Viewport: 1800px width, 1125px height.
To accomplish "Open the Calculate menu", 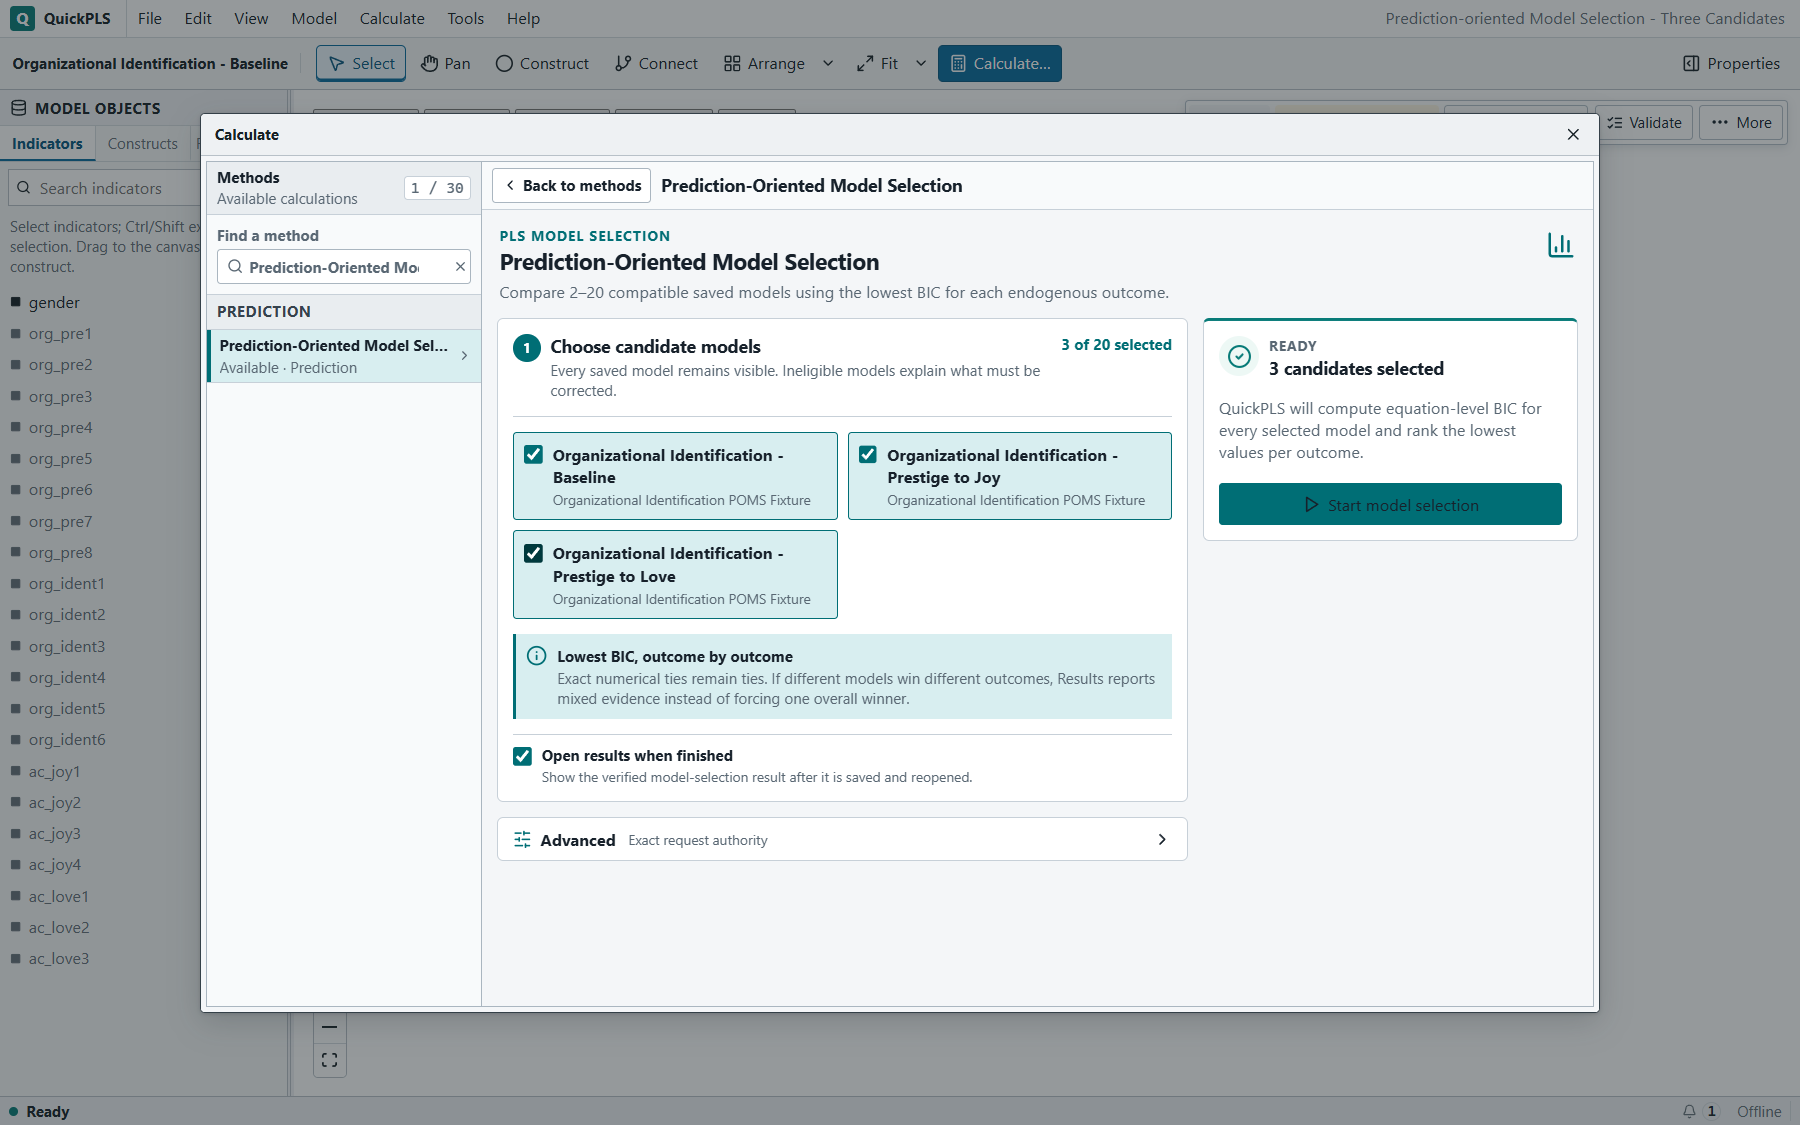I will click(392, 18).
